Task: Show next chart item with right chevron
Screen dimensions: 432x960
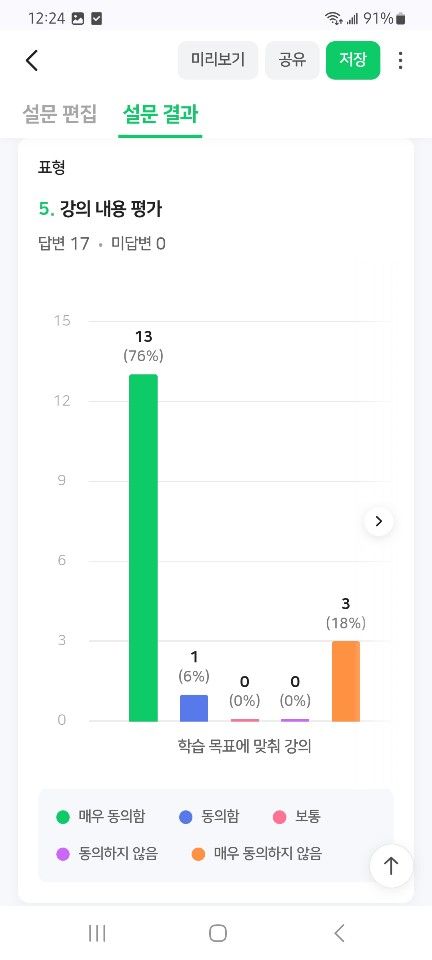Action: [379, 521]
